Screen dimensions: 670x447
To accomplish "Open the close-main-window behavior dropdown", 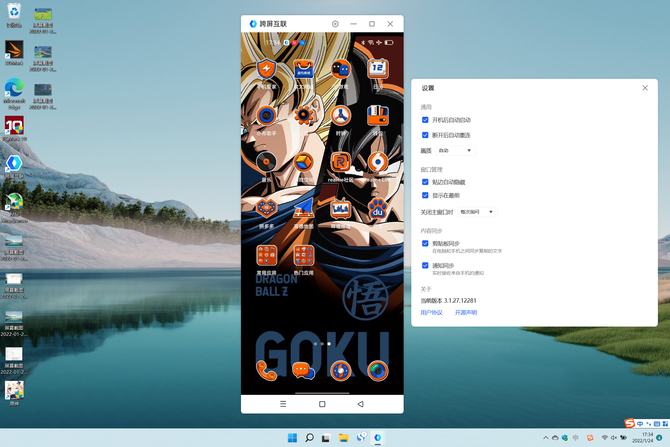I will click(x=477, y=212).
